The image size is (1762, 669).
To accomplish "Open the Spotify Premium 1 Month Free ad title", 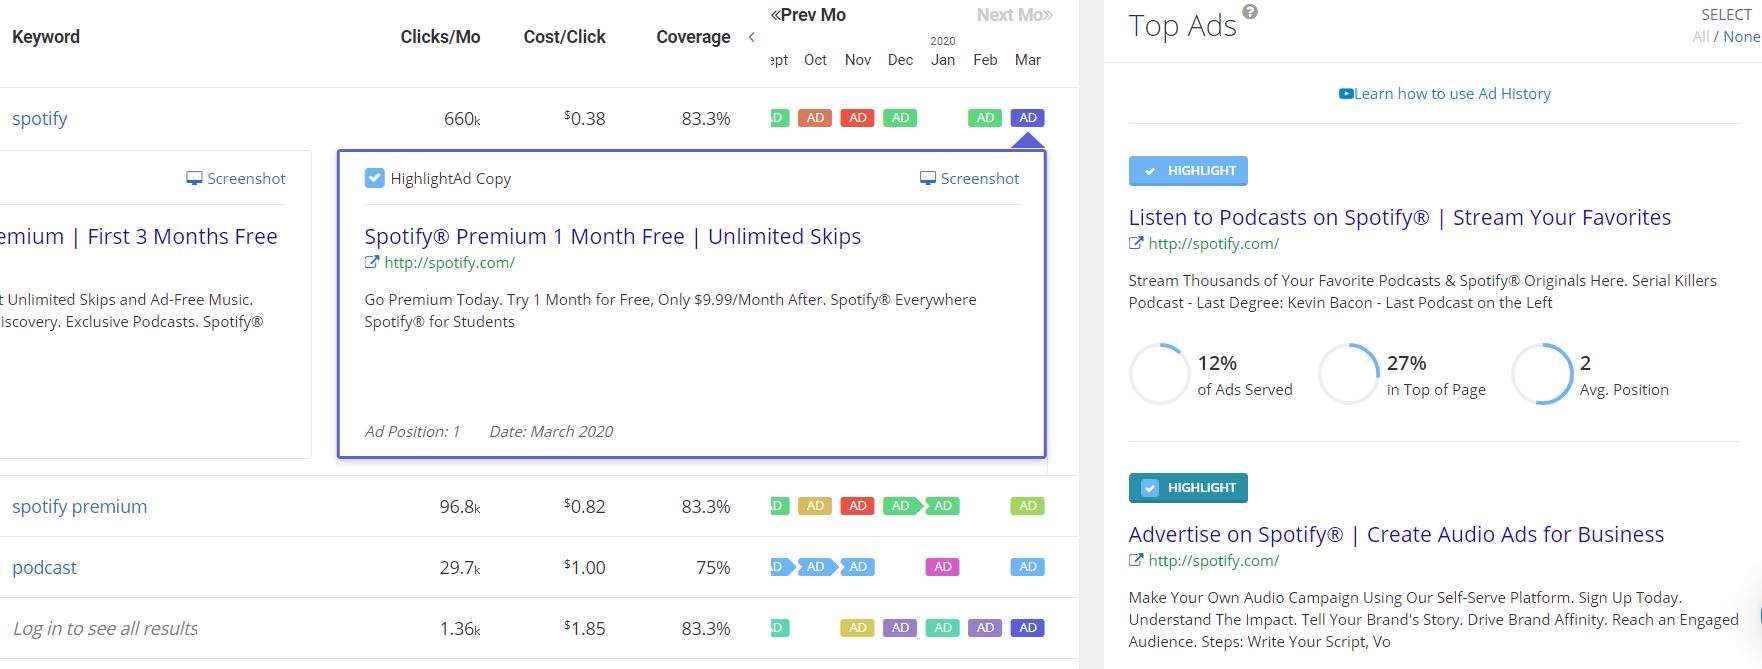I will (612, 236).
